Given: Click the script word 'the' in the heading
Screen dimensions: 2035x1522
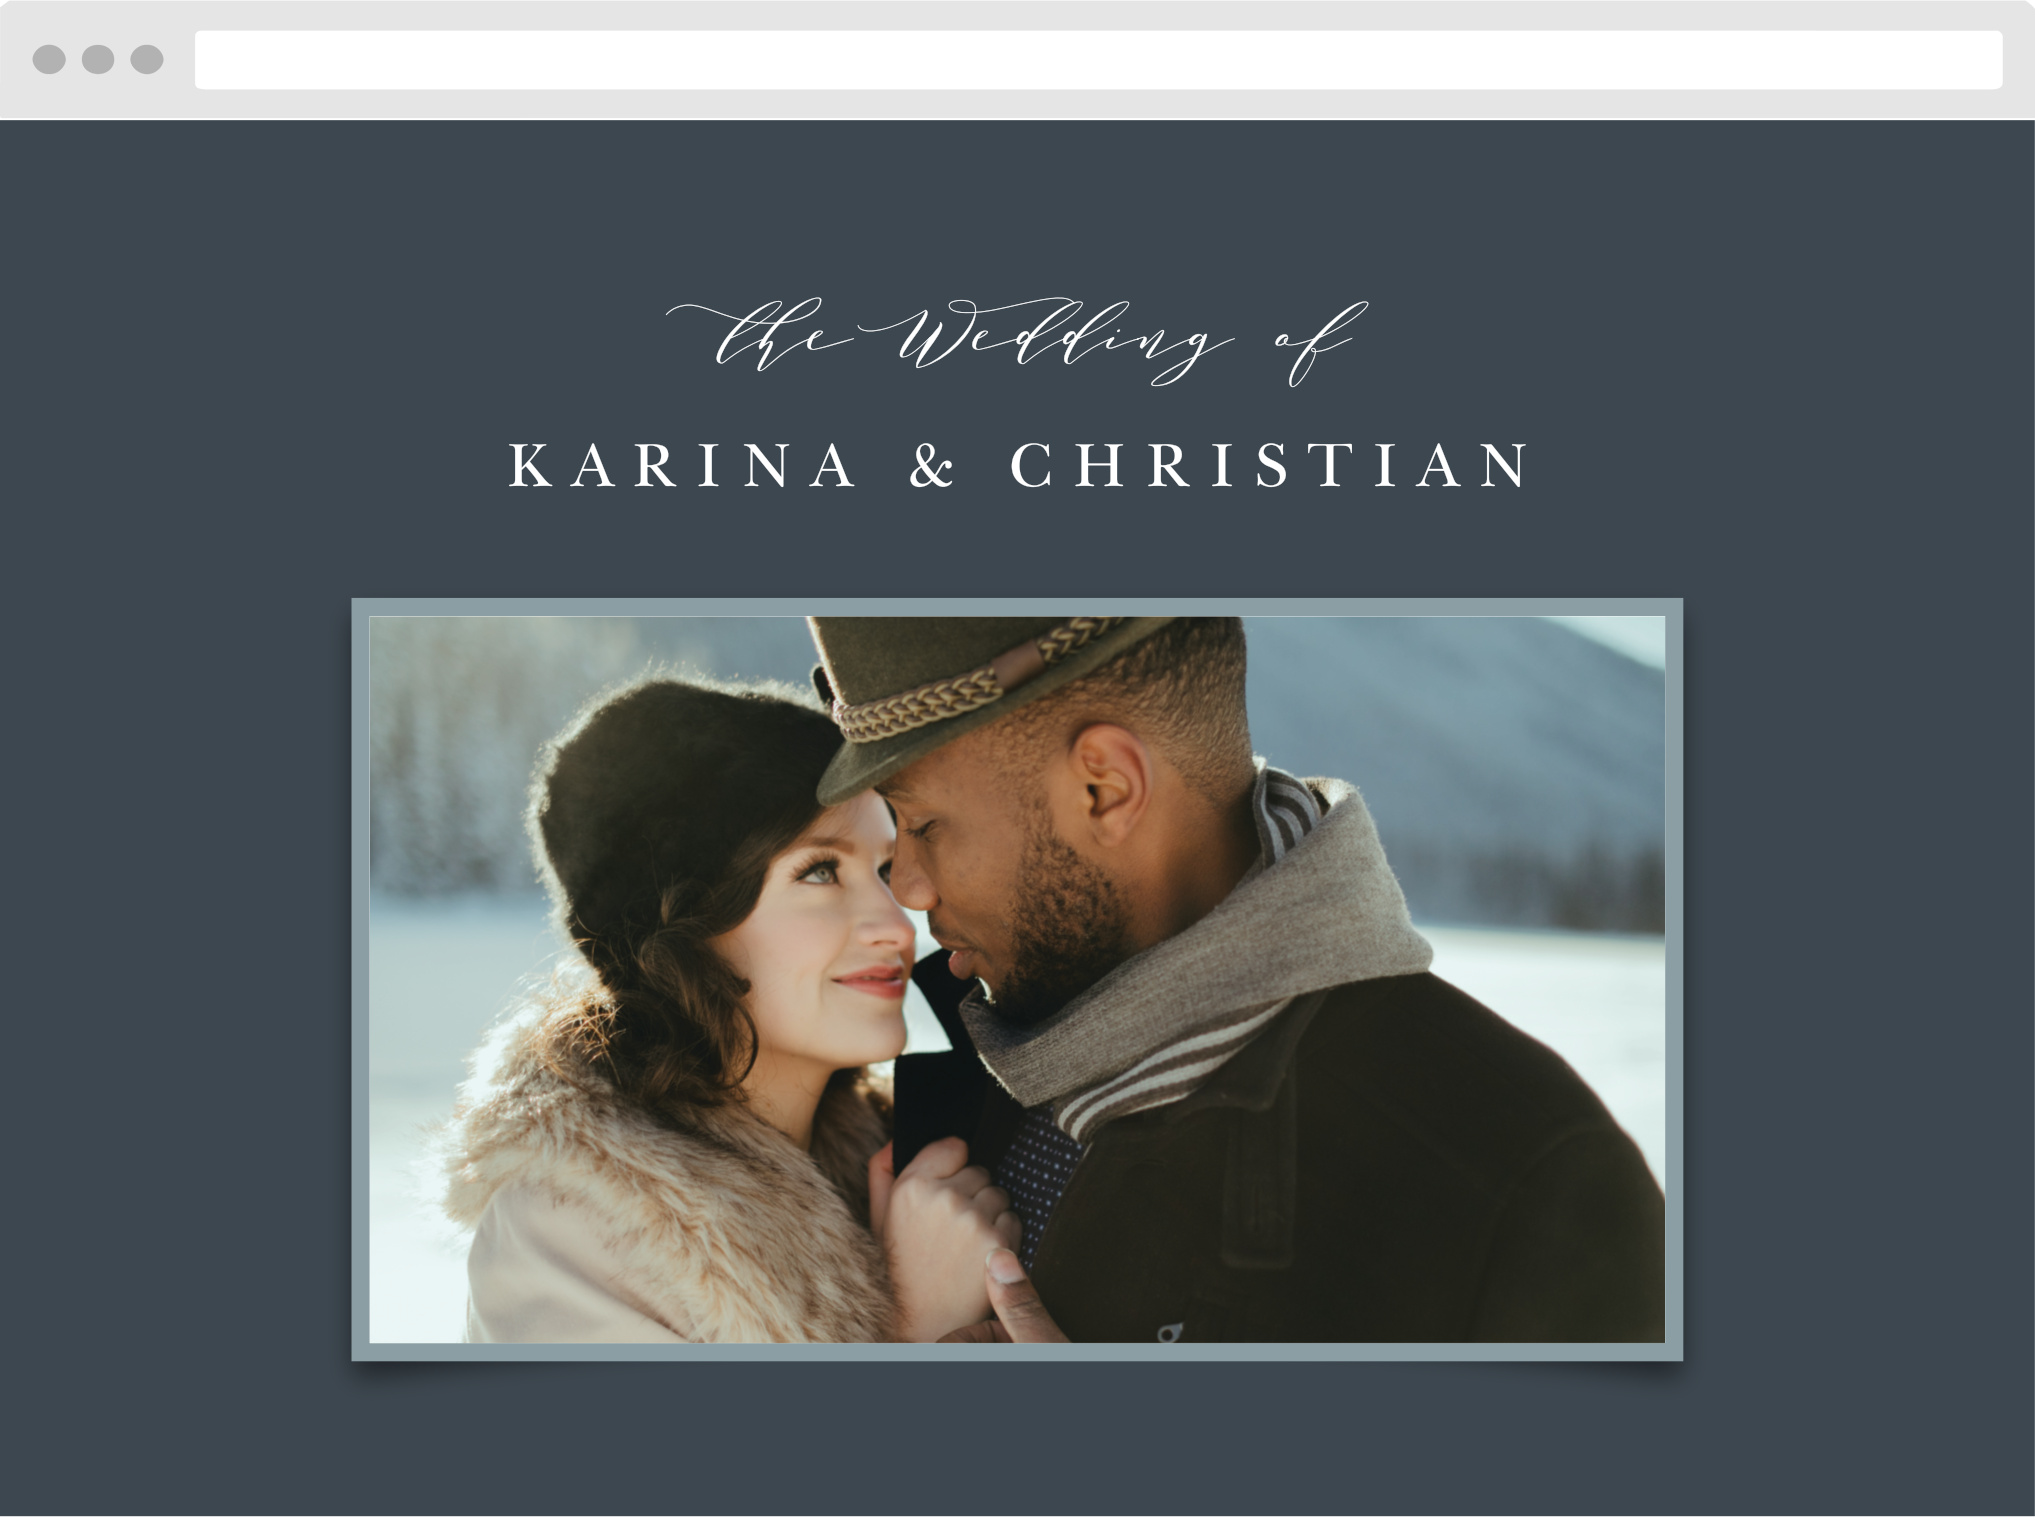Looking at the screenshot, I should (760, 337).
